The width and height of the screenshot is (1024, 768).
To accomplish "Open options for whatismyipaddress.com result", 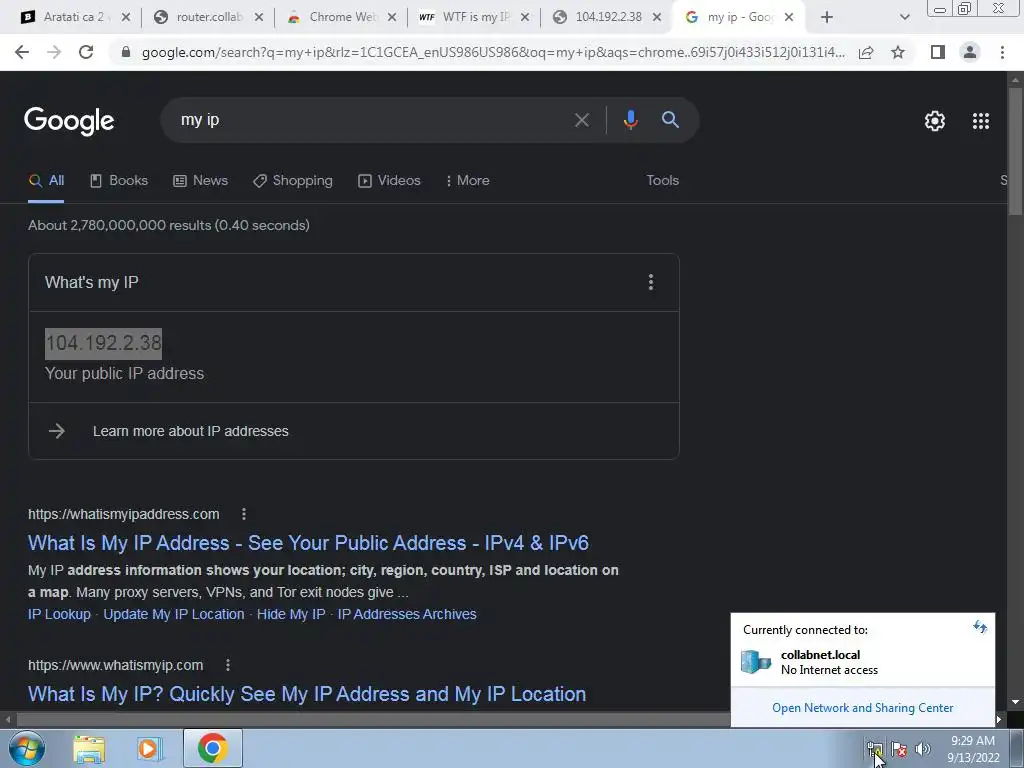I will [x=244, y=514].
